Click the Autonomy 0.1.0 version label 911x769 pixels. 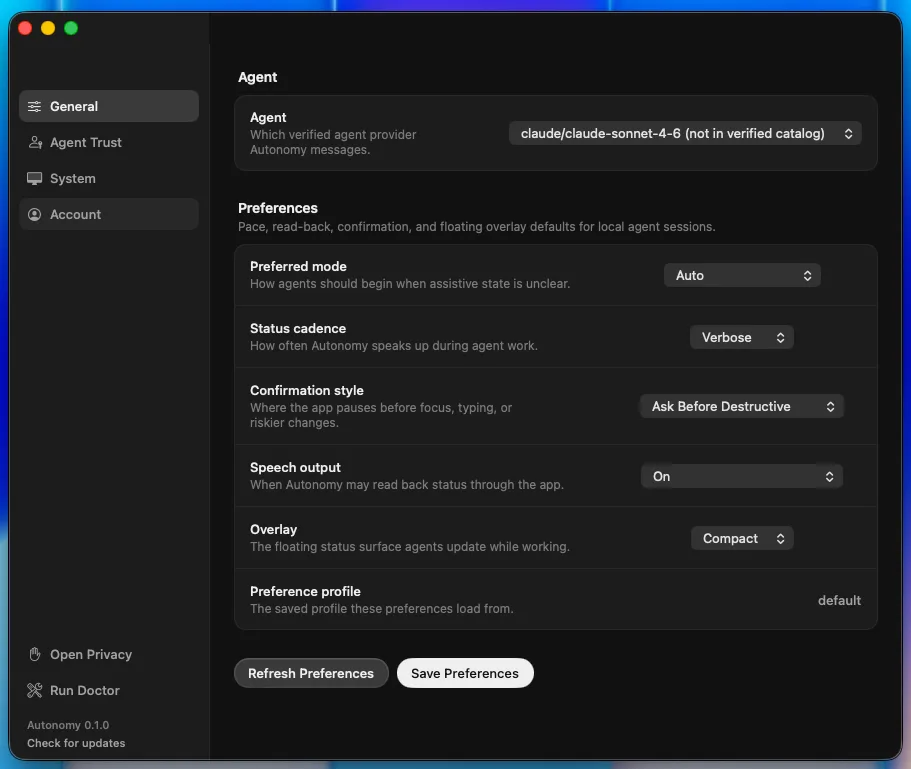coord(68,725)
